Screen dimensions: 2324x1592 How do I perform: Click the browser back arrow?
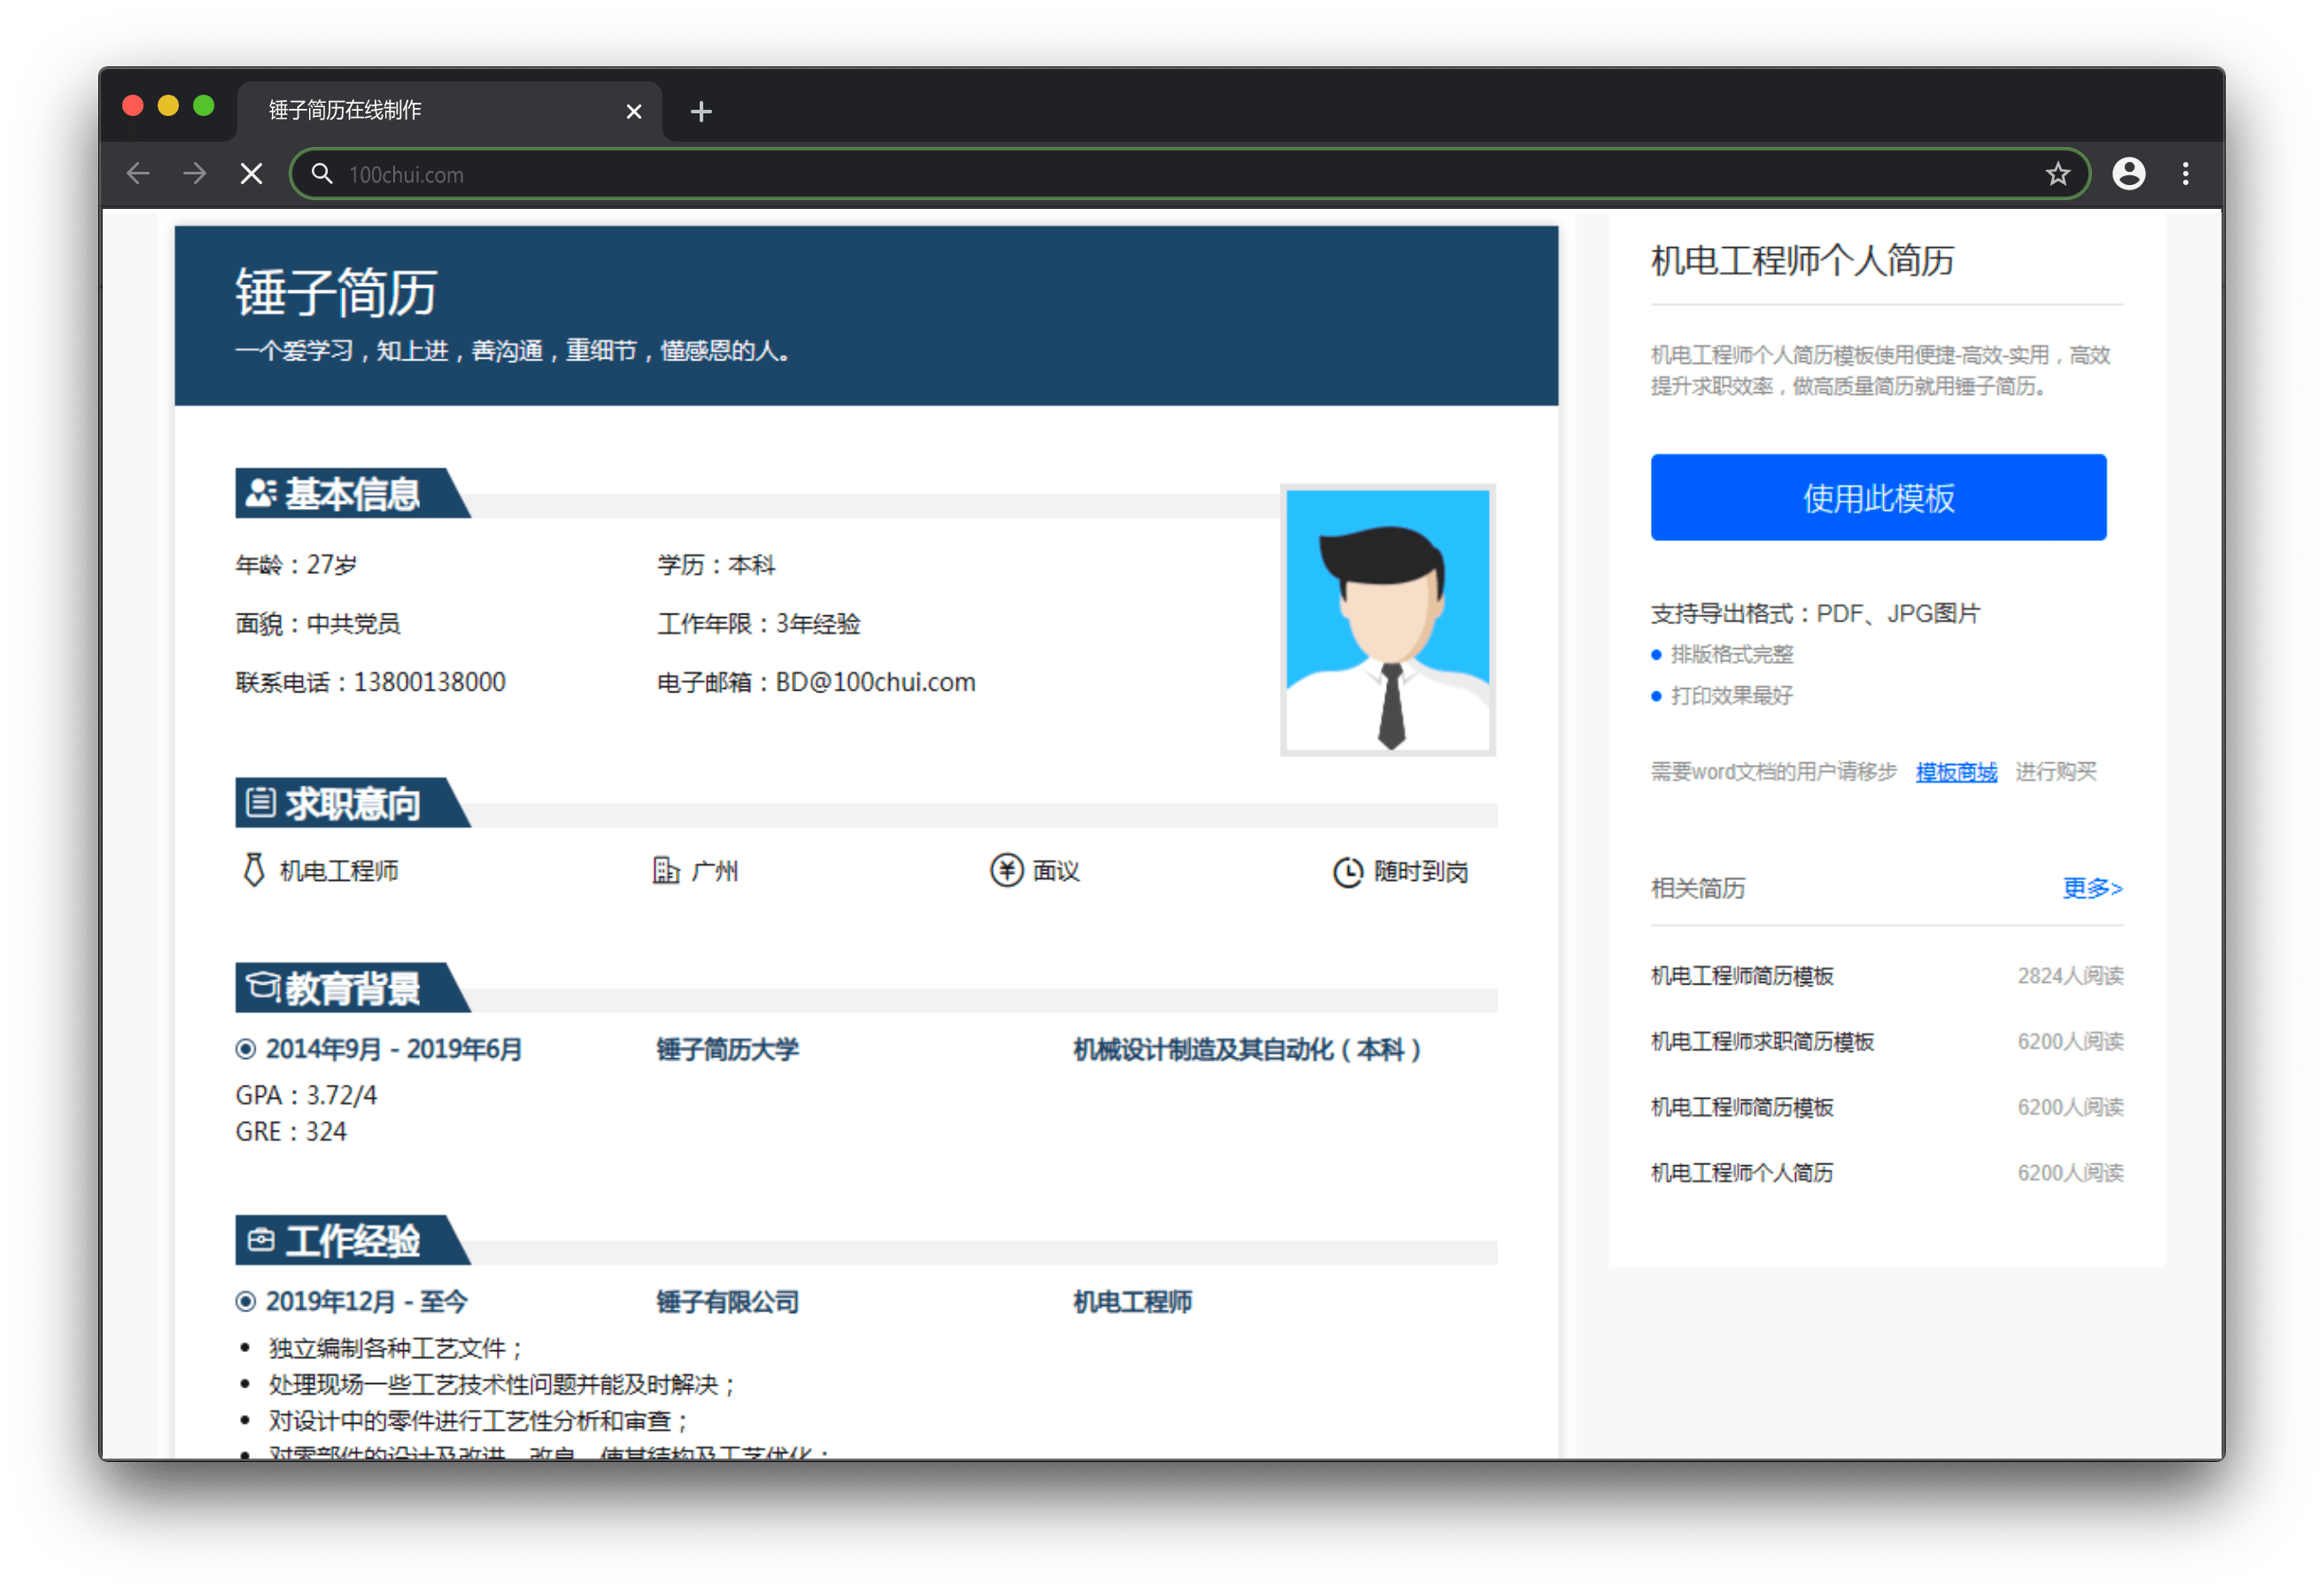[138, 174]
